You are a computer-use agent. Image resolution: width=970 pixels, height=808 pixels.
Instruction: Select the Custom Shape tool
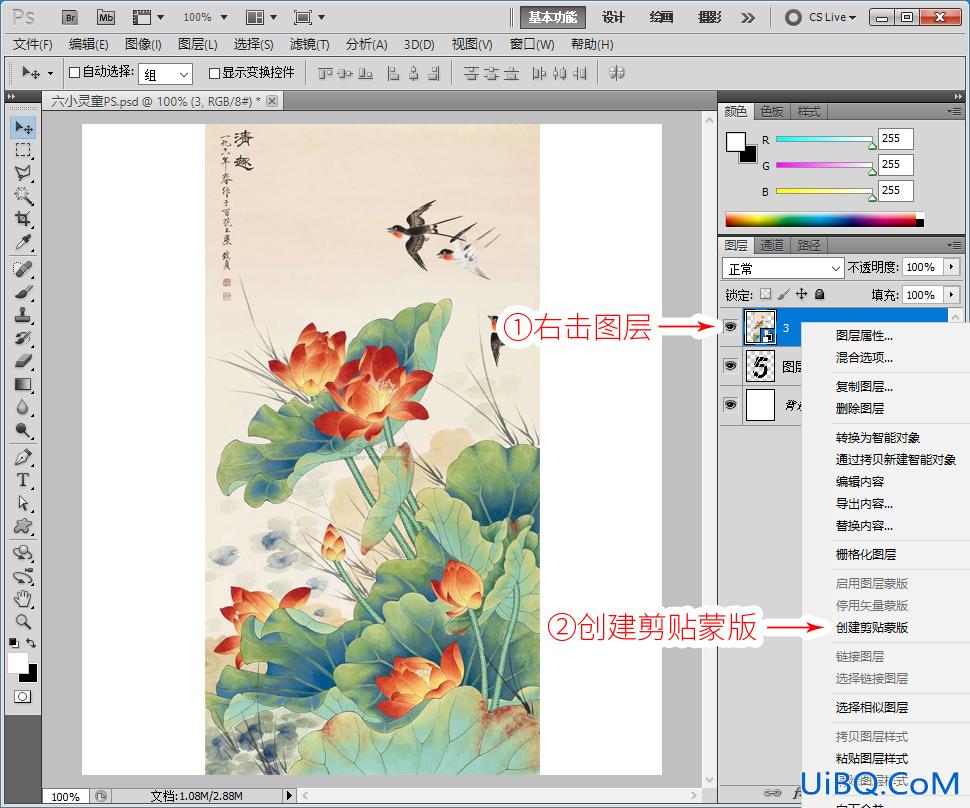point(24,526)
